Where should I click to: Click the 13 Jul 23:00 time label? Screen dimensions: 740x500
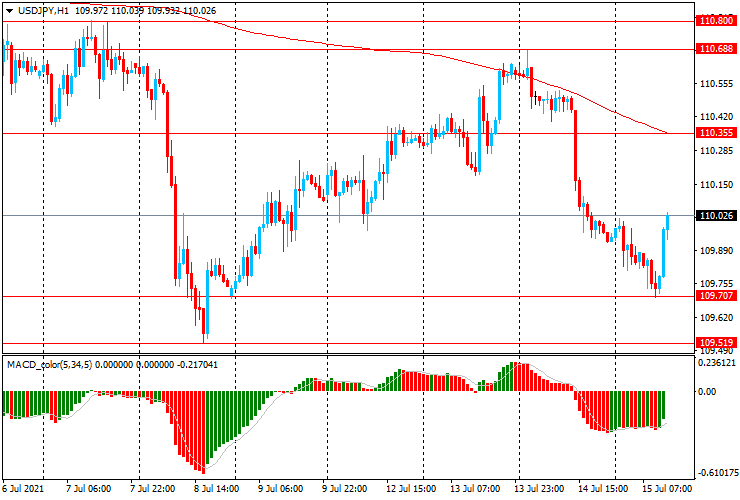click(538, 488)
